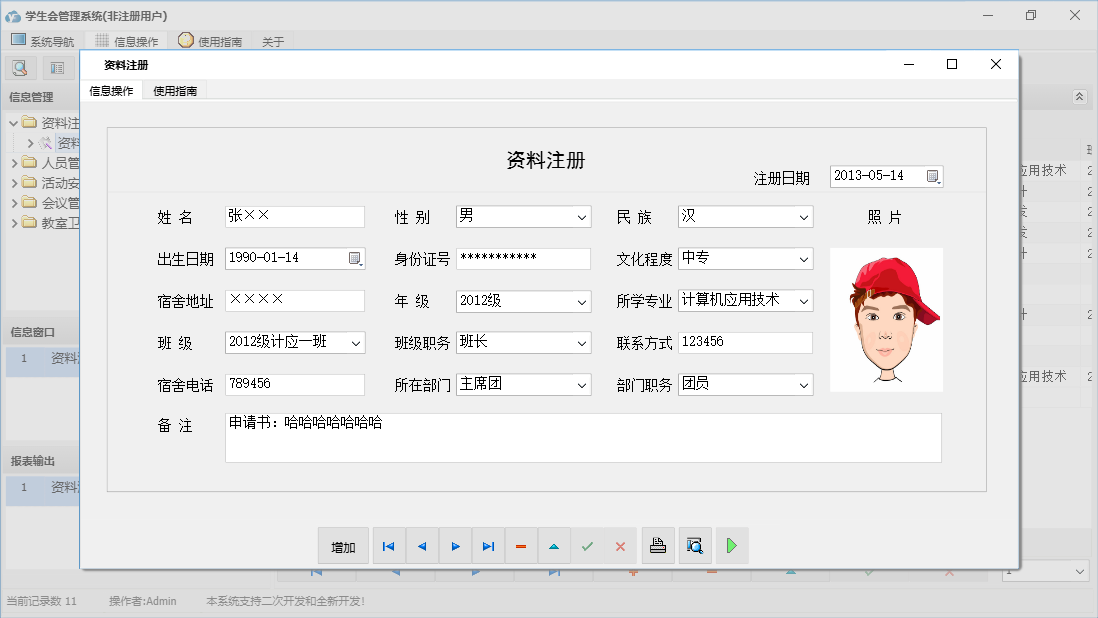Screen dimensions: 1098x618
Task: Expand the 性别 dropdown
Action: pos(582,217)
